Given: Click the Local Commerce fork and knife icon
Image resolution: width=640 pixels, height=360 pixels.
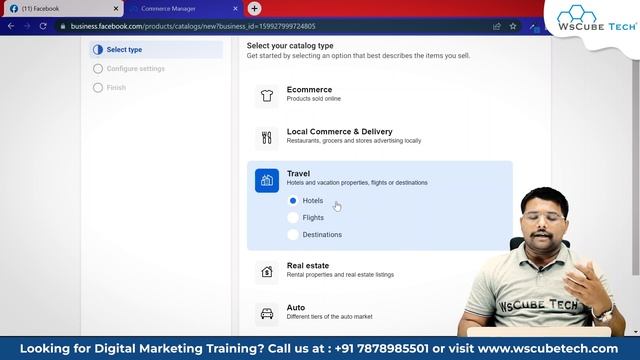Looking at the screenshot, I should point(267,138).
